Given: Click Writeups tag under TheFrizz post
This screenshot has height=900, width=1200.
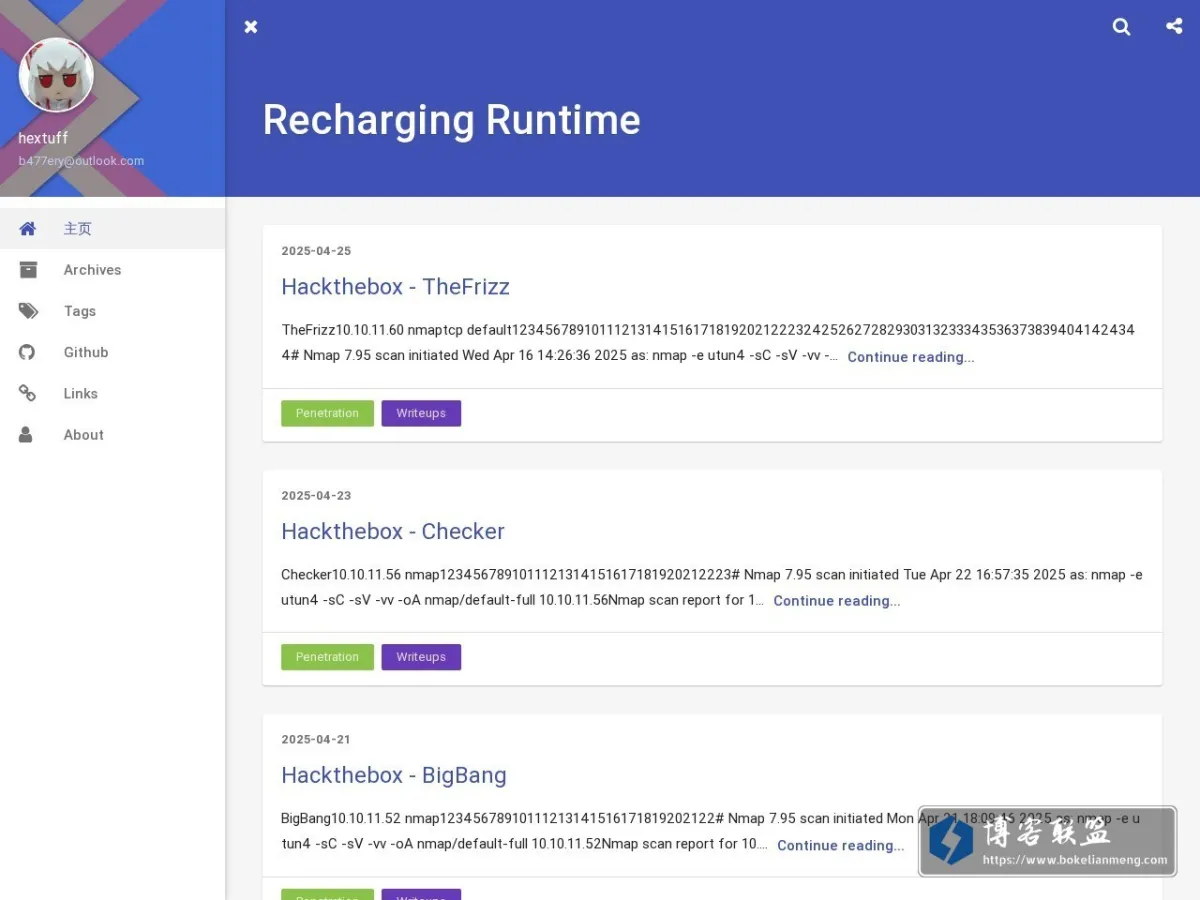Looking at the screenshot, I should pos(421,413).
